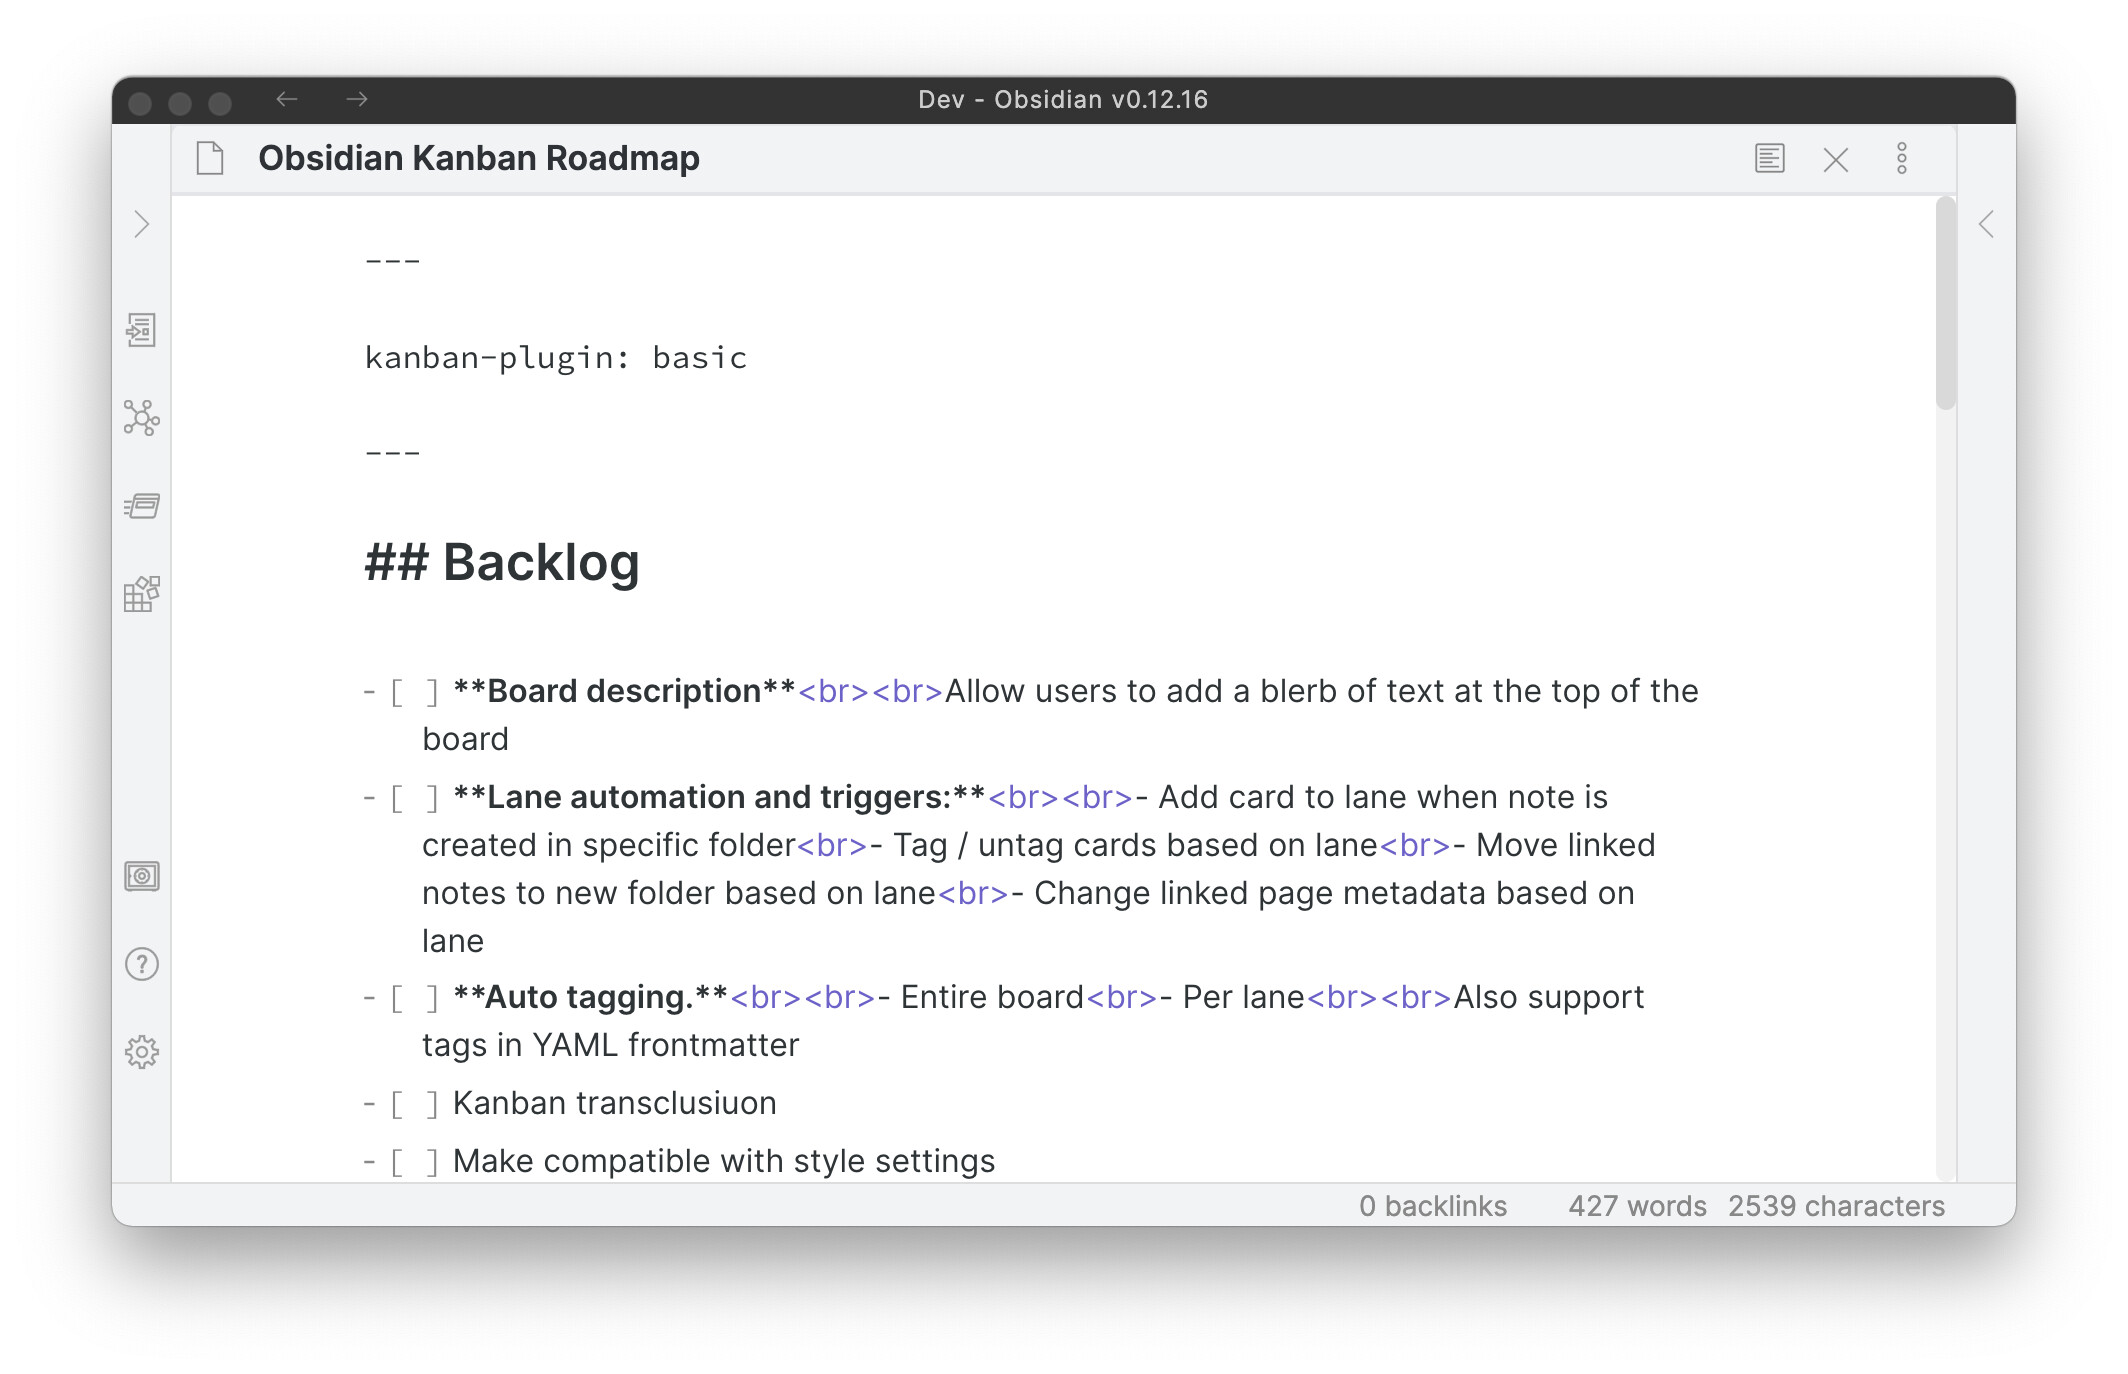
Task: Switch to preview mode icon
Action: click(x=1769, y=159)
